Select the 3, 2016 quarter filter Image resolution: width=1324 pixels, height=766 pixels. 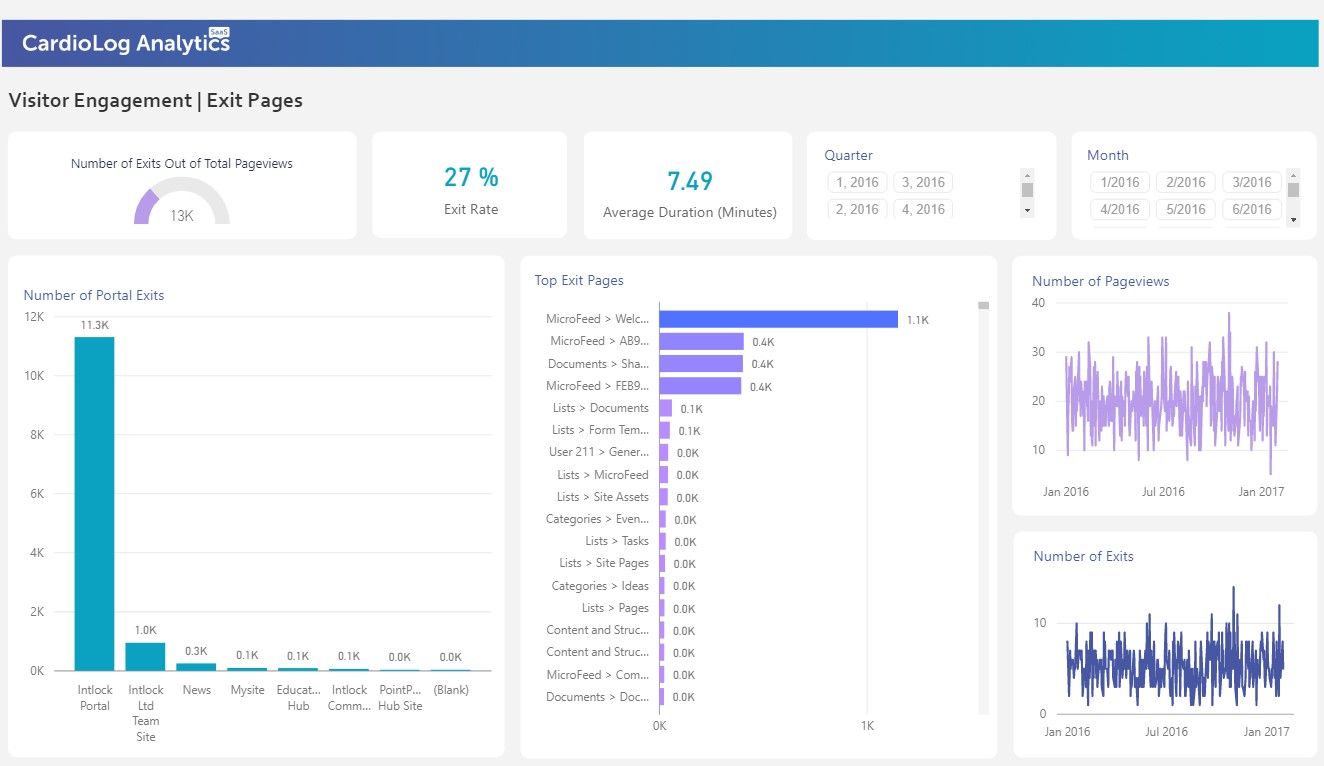(923, 182)
